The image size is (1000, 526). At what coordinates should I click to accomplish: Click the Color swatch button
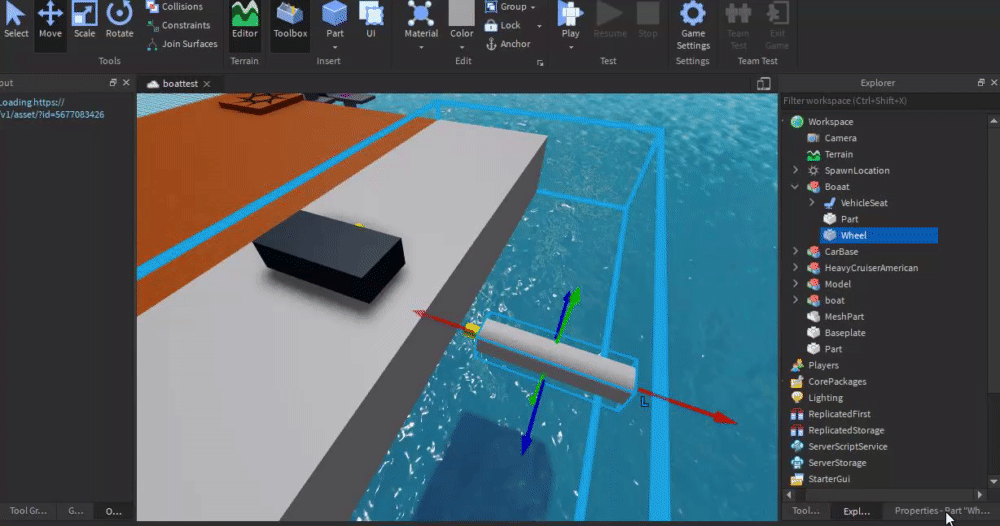[462, 19]
